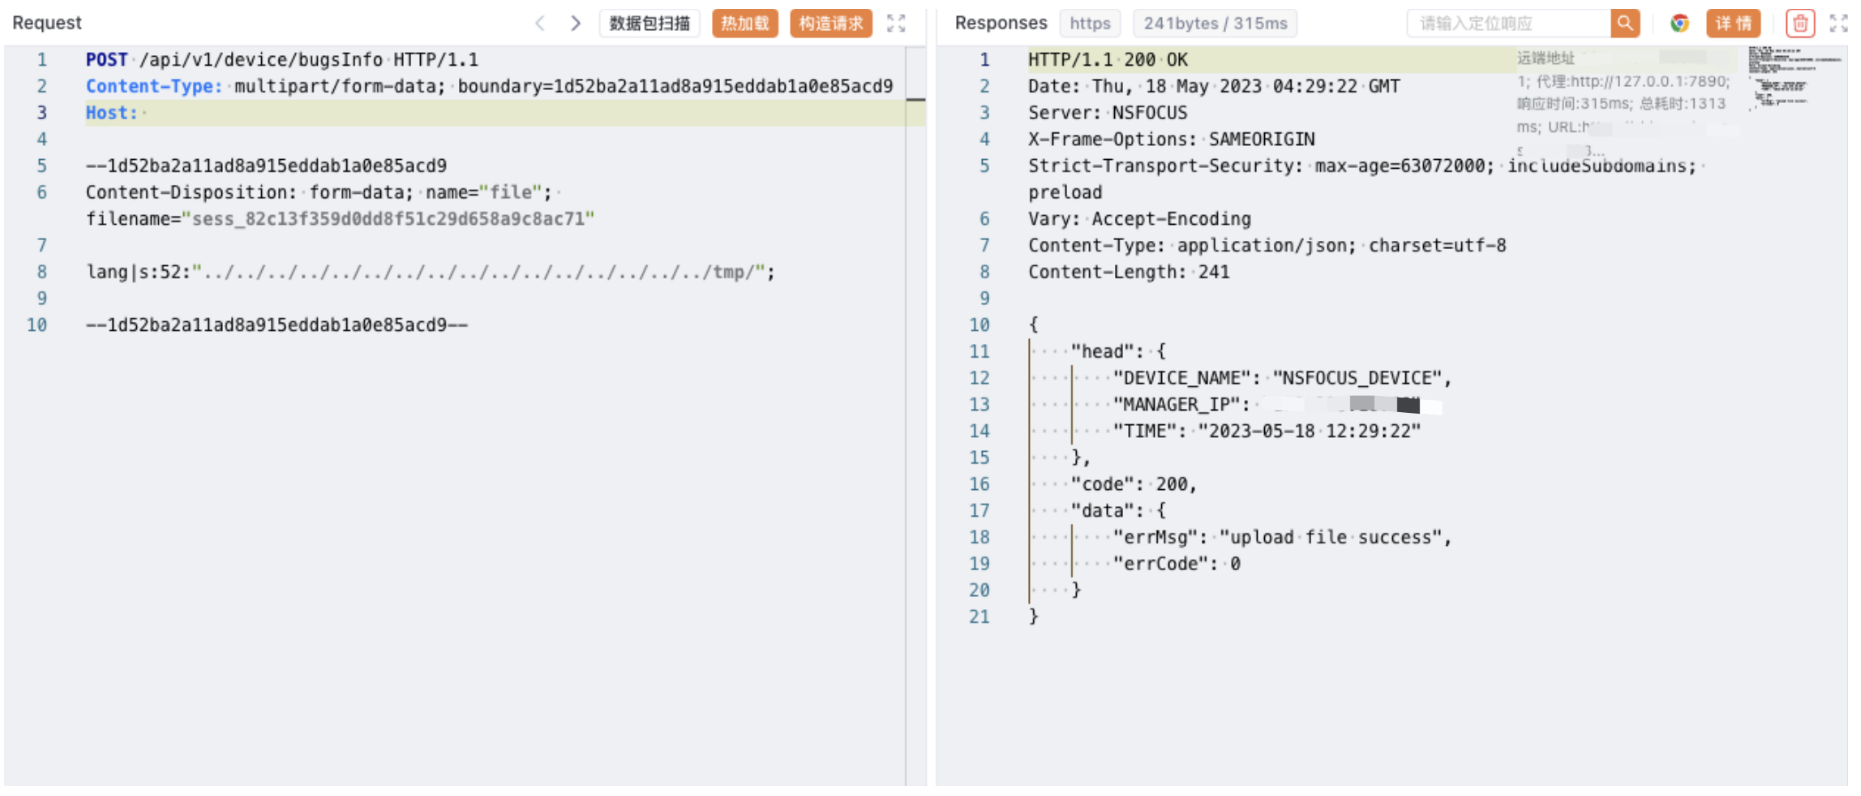This screenshot has width=1861, height=796.
Task: Expand the Responses panel to fullscreen
Action: coord(1838,23)
